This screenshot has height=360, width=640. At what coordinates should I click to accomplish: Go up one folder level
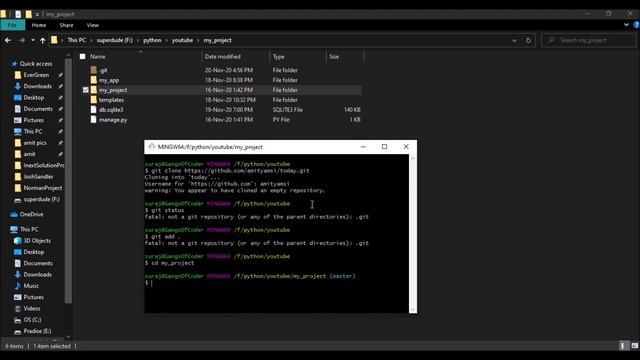[42, 40]
